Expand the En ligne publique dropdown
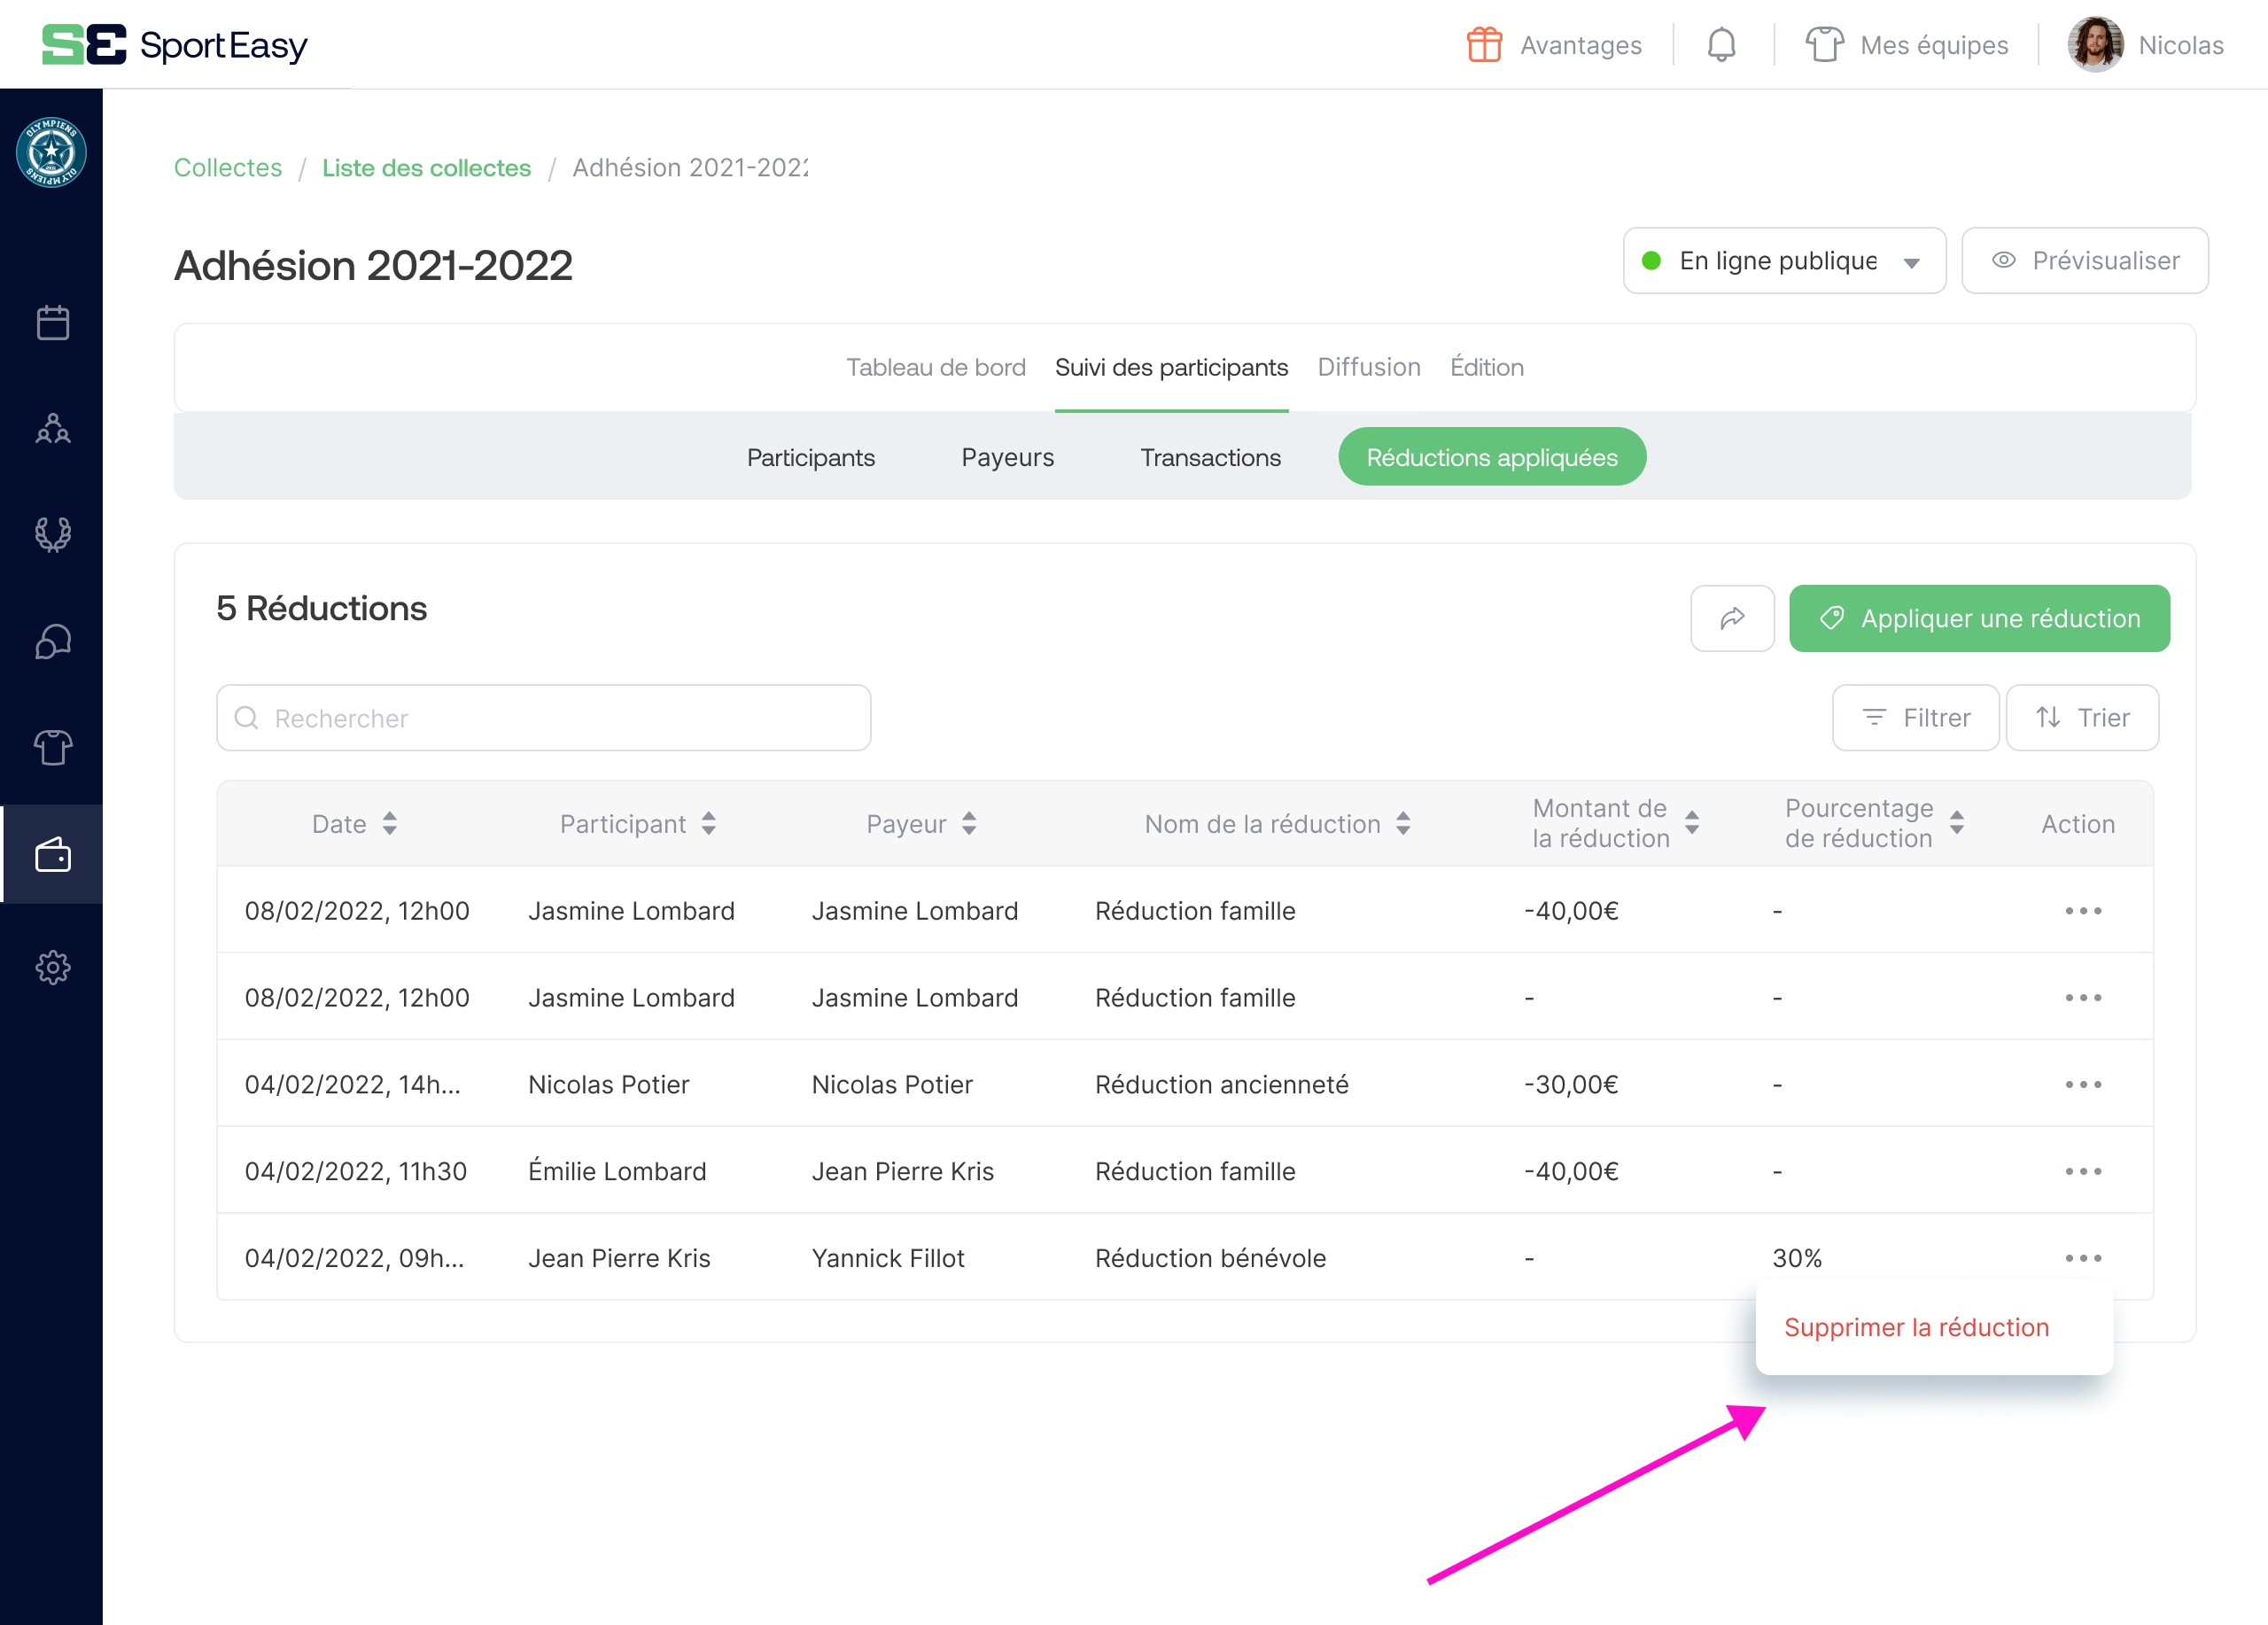 1783,261
